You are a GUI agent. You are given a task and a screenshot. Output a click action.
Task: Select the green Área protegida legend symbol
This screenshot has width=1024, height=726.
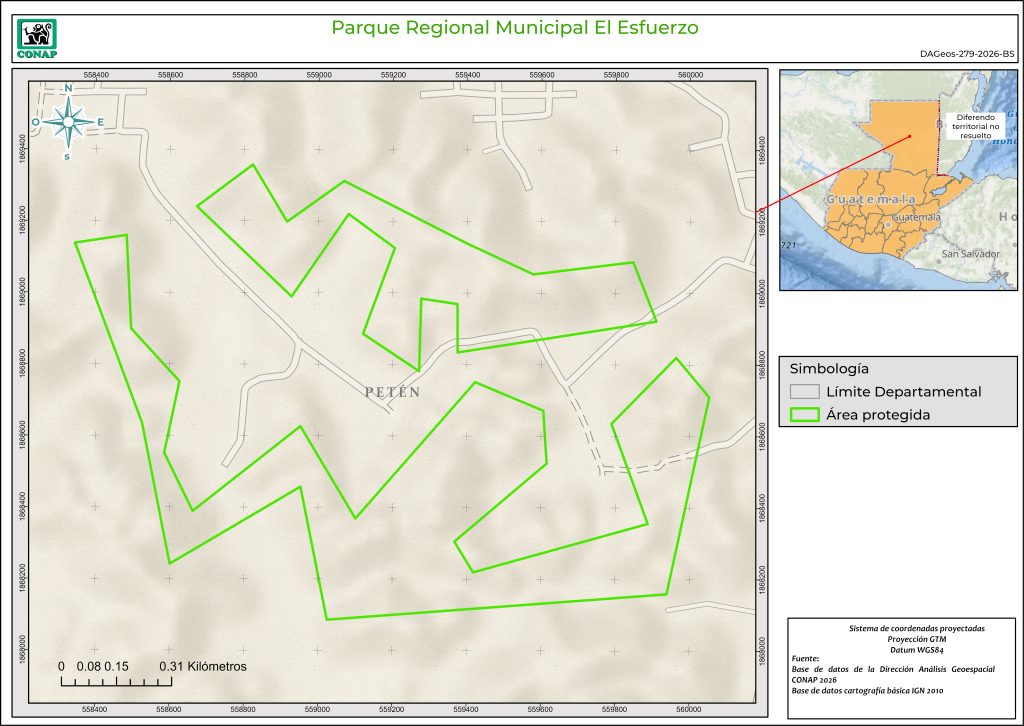point(803,416)
